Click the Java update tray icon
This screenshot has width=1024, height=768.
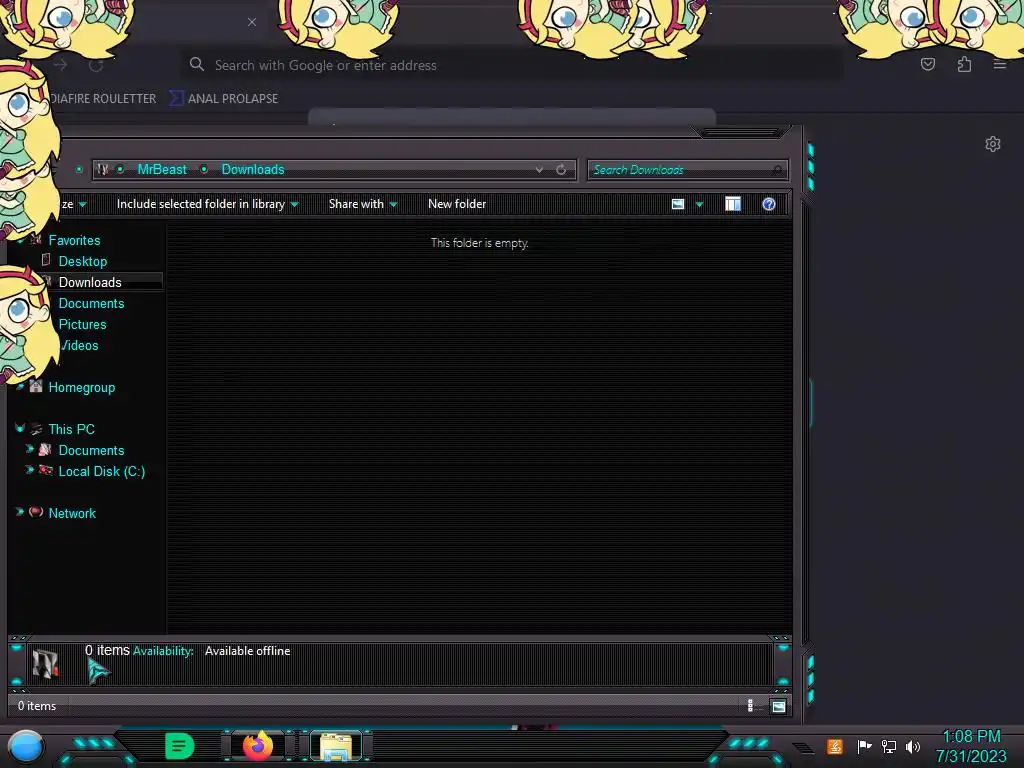pyautogui.click(x=835, y=746)
